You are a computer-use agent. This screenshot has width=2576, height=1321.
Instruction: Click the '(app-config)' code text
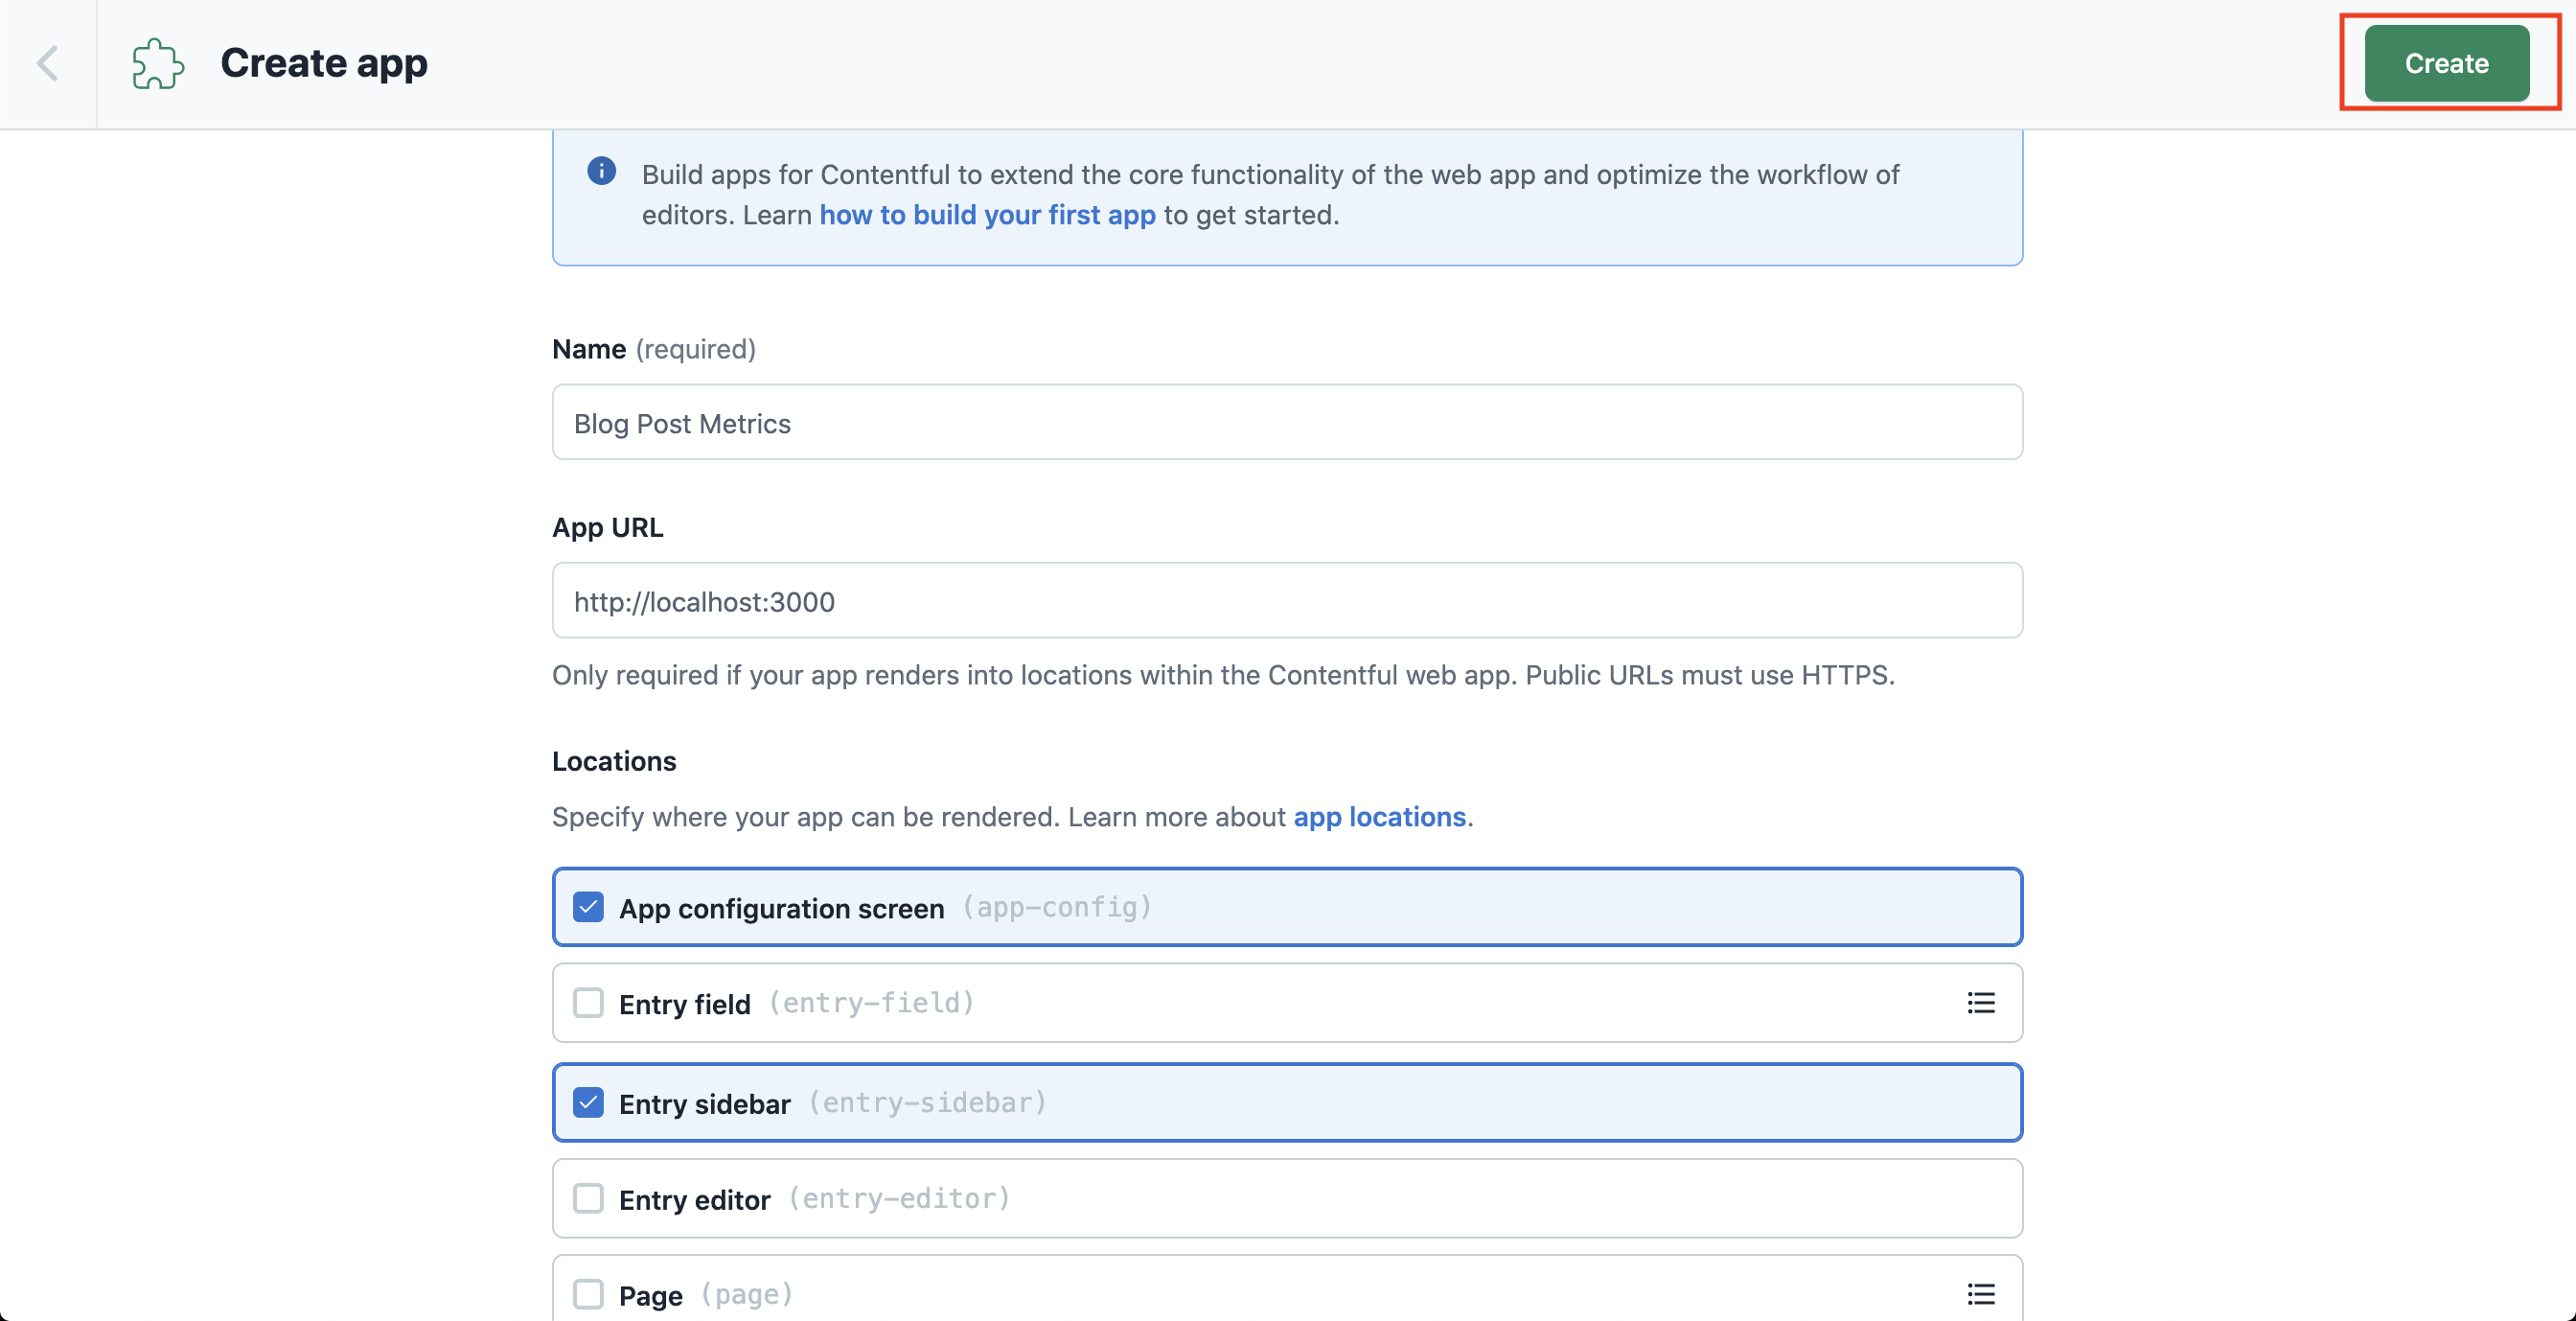point(1057,907)
